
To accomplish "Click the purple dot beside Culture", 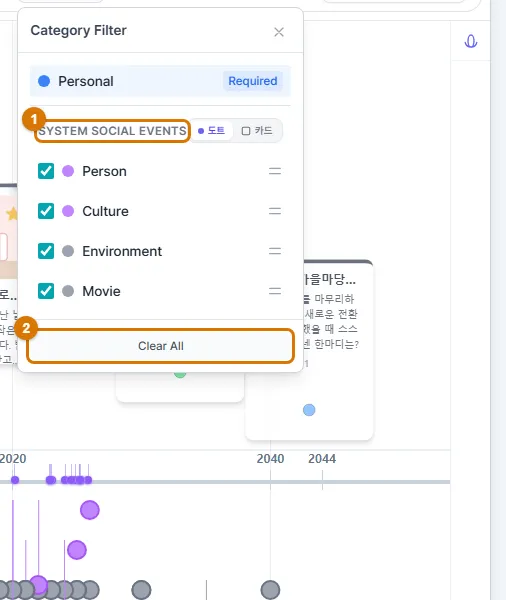I will 68,211.
